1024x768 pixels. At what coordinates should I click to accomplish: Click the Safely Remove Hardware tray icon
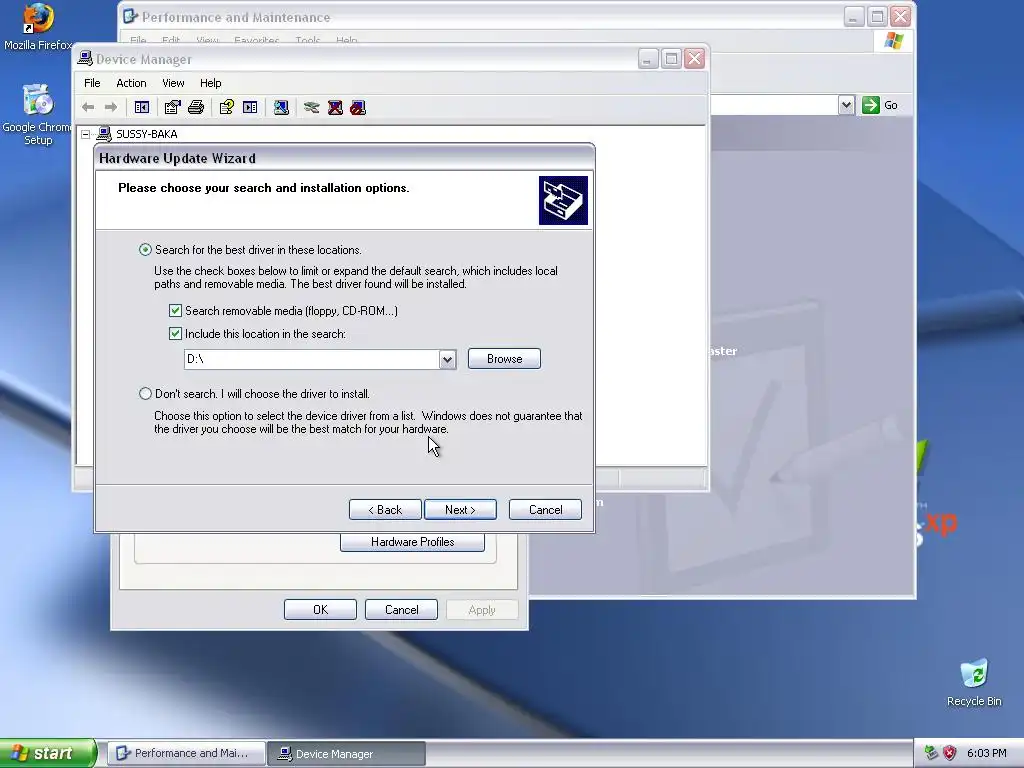click(931, 753)
